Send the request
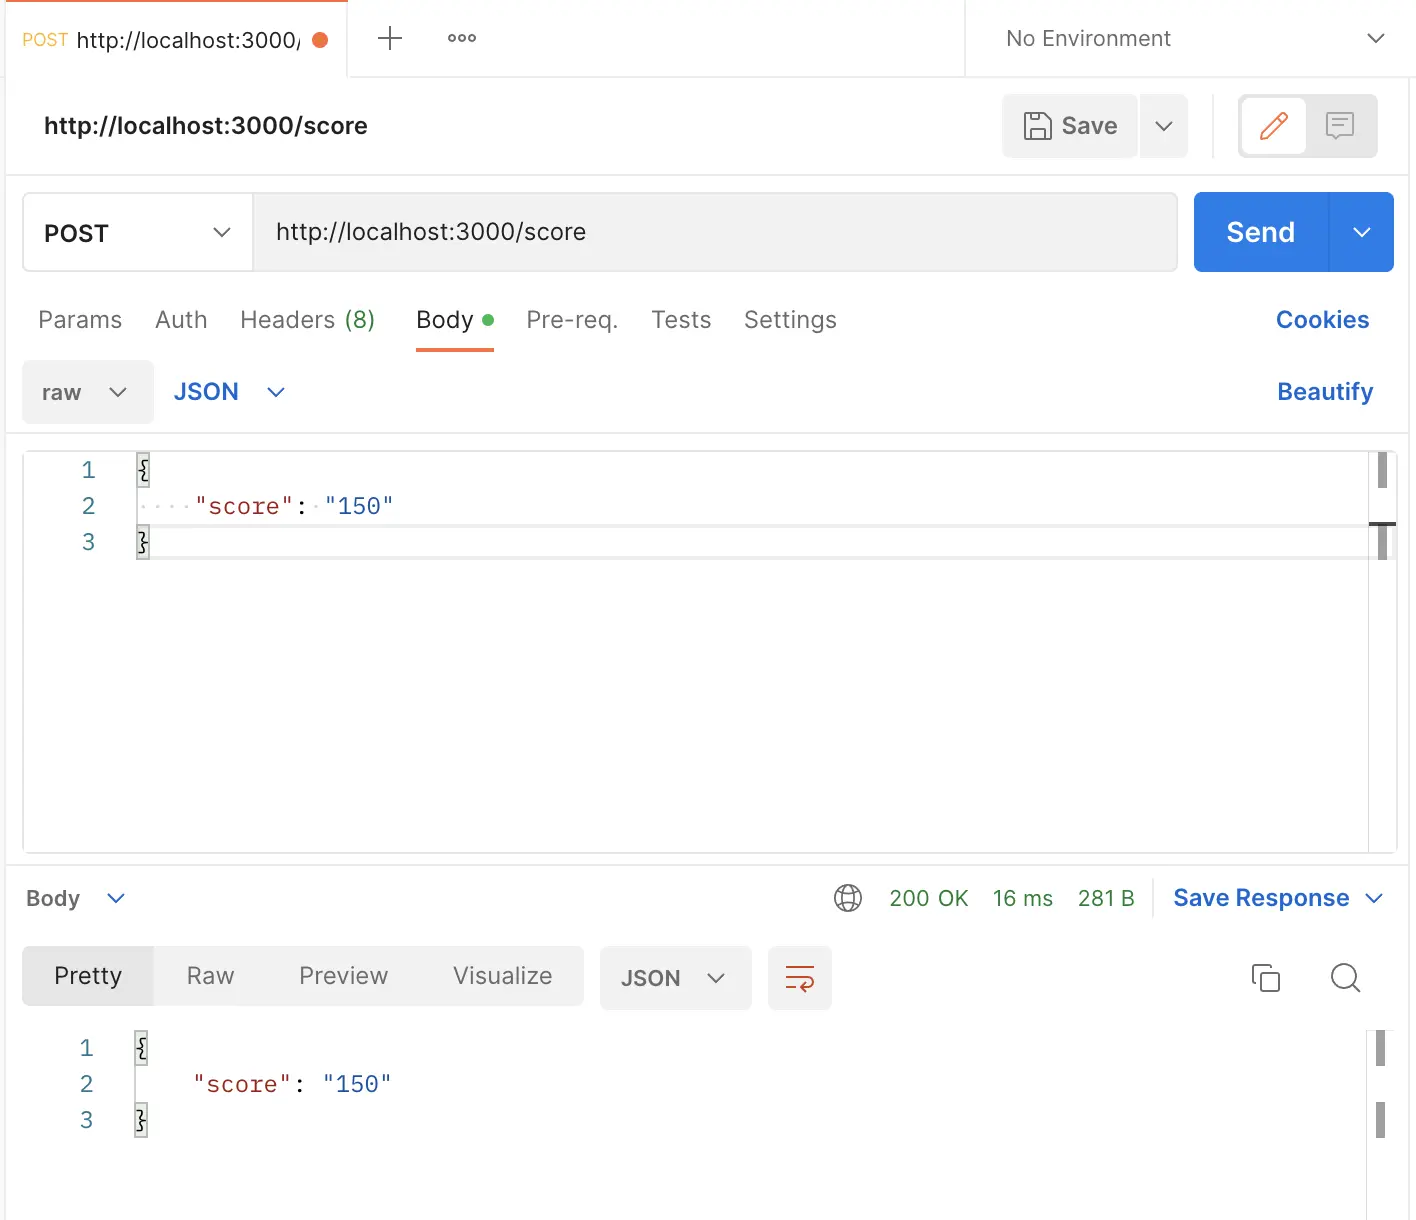The height and width of the screenshot is (1220, 1416). (1261, 232)
